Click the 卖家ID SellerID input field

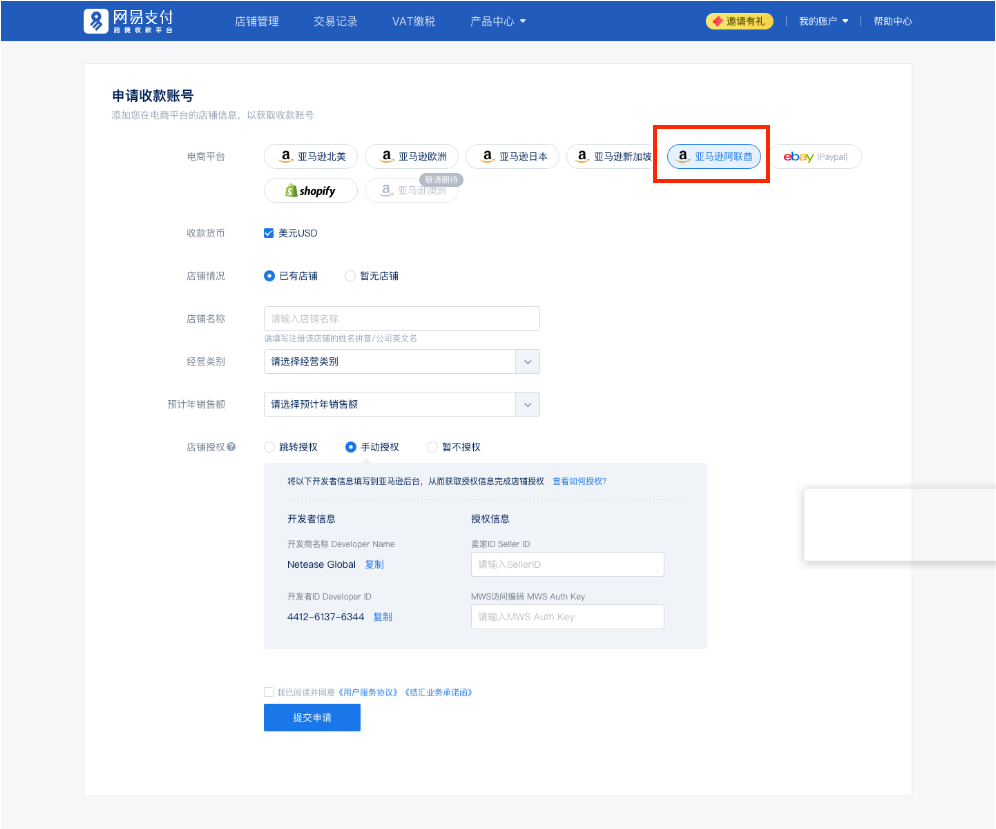click(x=567, y=564)
